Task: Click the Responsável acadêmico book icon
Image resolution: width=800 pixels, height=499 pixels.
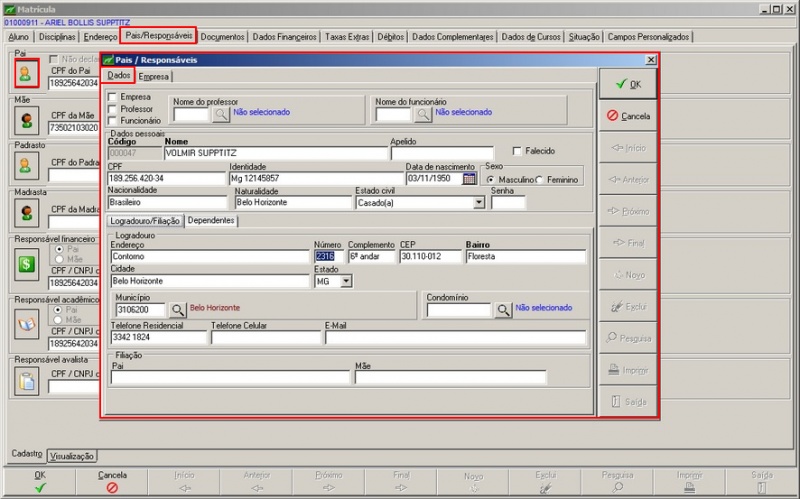Action: 27,323
